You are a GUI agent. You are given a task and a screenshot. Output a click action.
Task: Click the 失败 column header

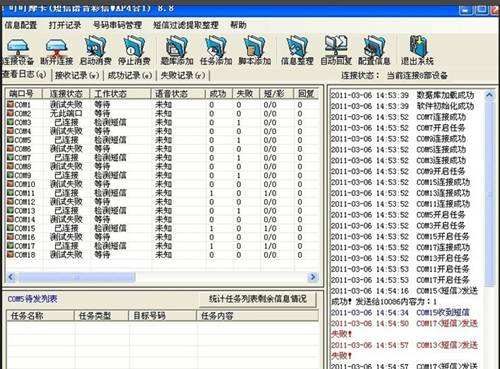coord(246,94)
